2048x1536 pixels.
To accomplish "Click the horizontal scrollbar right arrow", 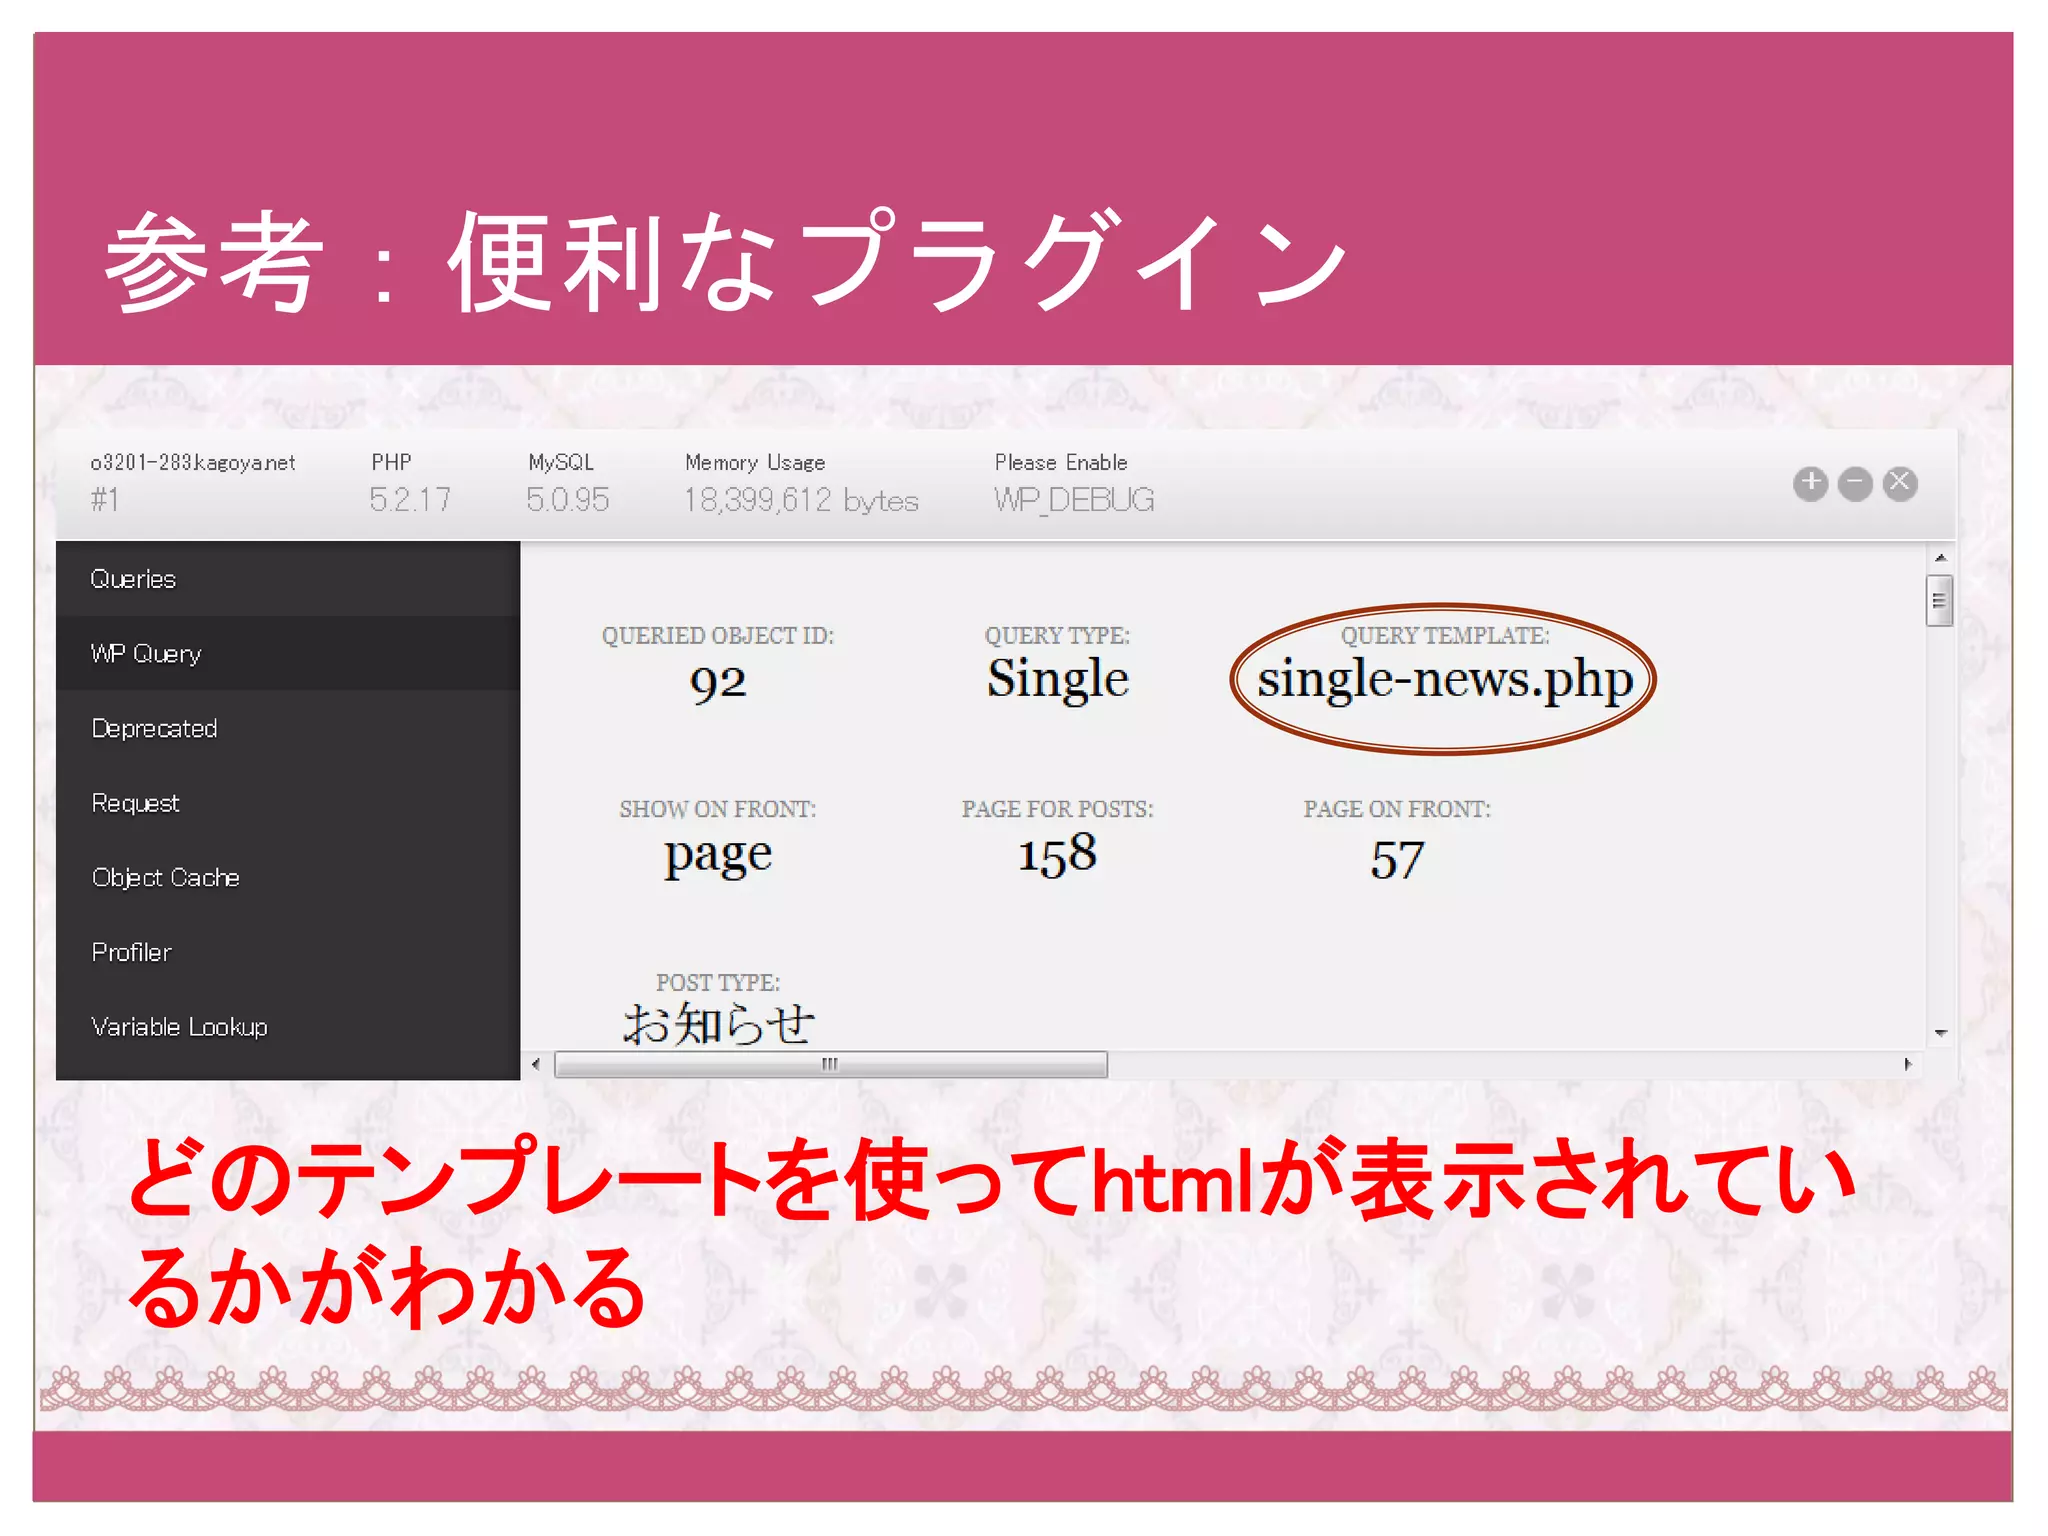I will tap(1908, 1064).
